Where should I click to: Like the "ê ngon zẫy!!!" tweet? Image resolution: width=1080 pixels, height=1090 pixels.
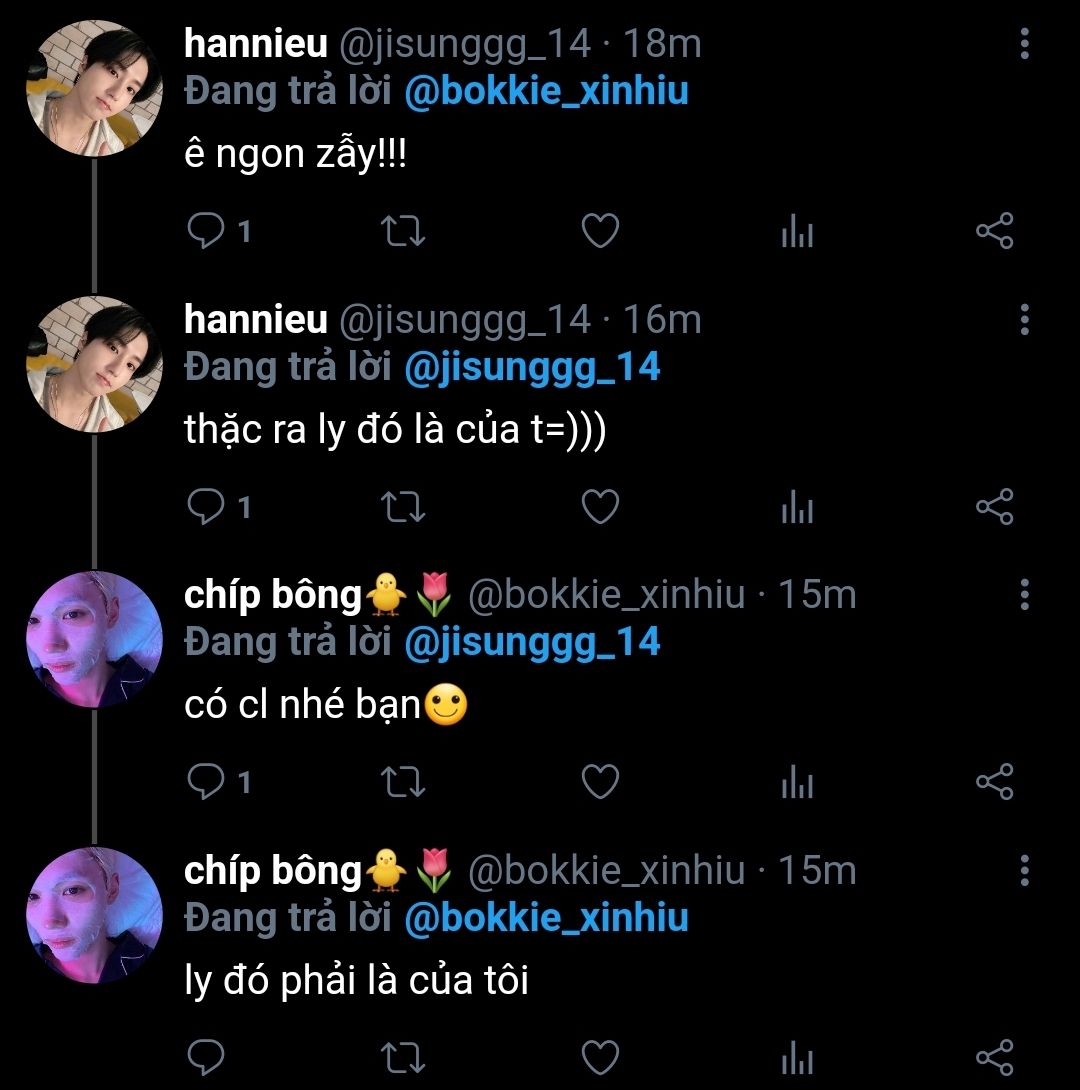pyautogui.click(x=600, y=232)
